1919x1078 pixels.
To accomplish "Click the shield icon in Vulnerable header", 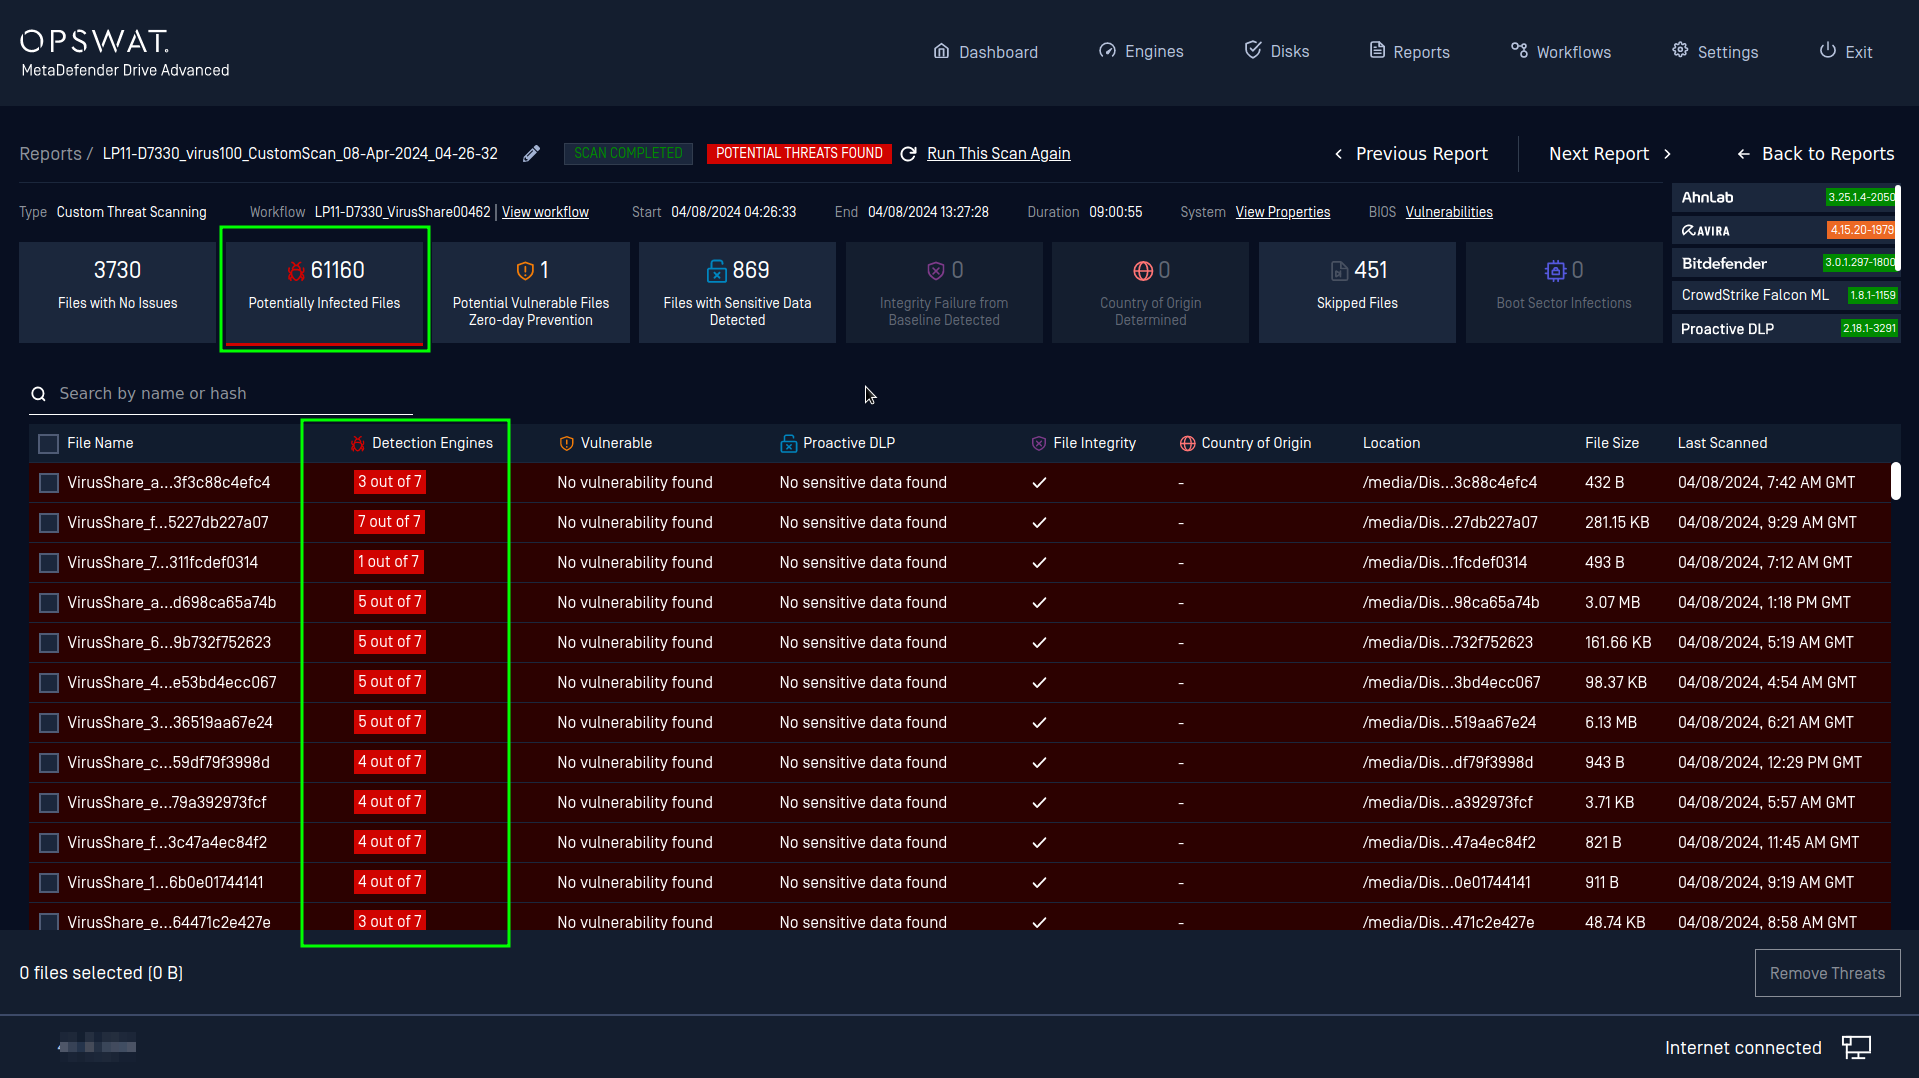I will pos(566,443).
